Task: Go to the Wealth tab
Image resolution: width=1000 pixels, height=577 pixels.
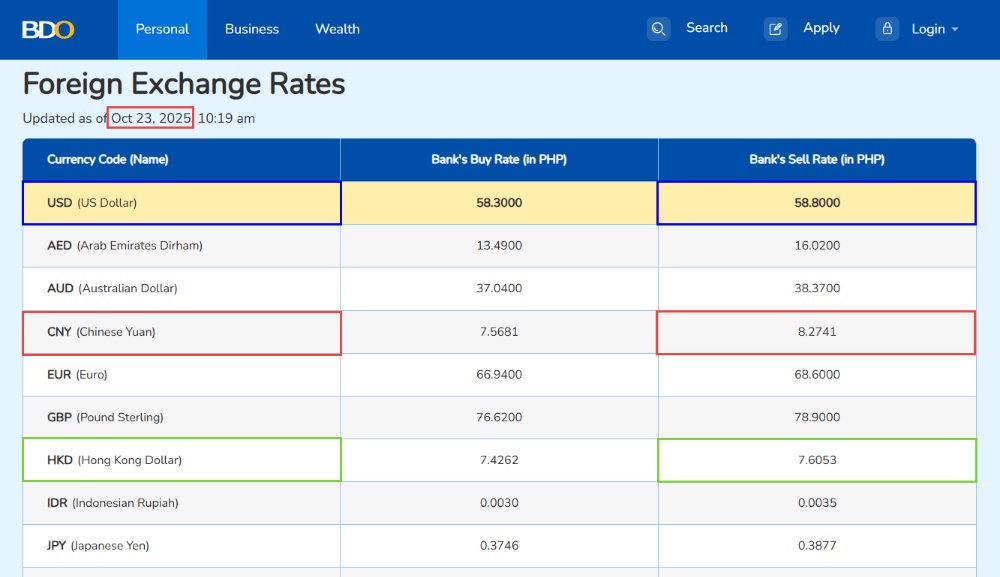Action: tap(337, 29)
